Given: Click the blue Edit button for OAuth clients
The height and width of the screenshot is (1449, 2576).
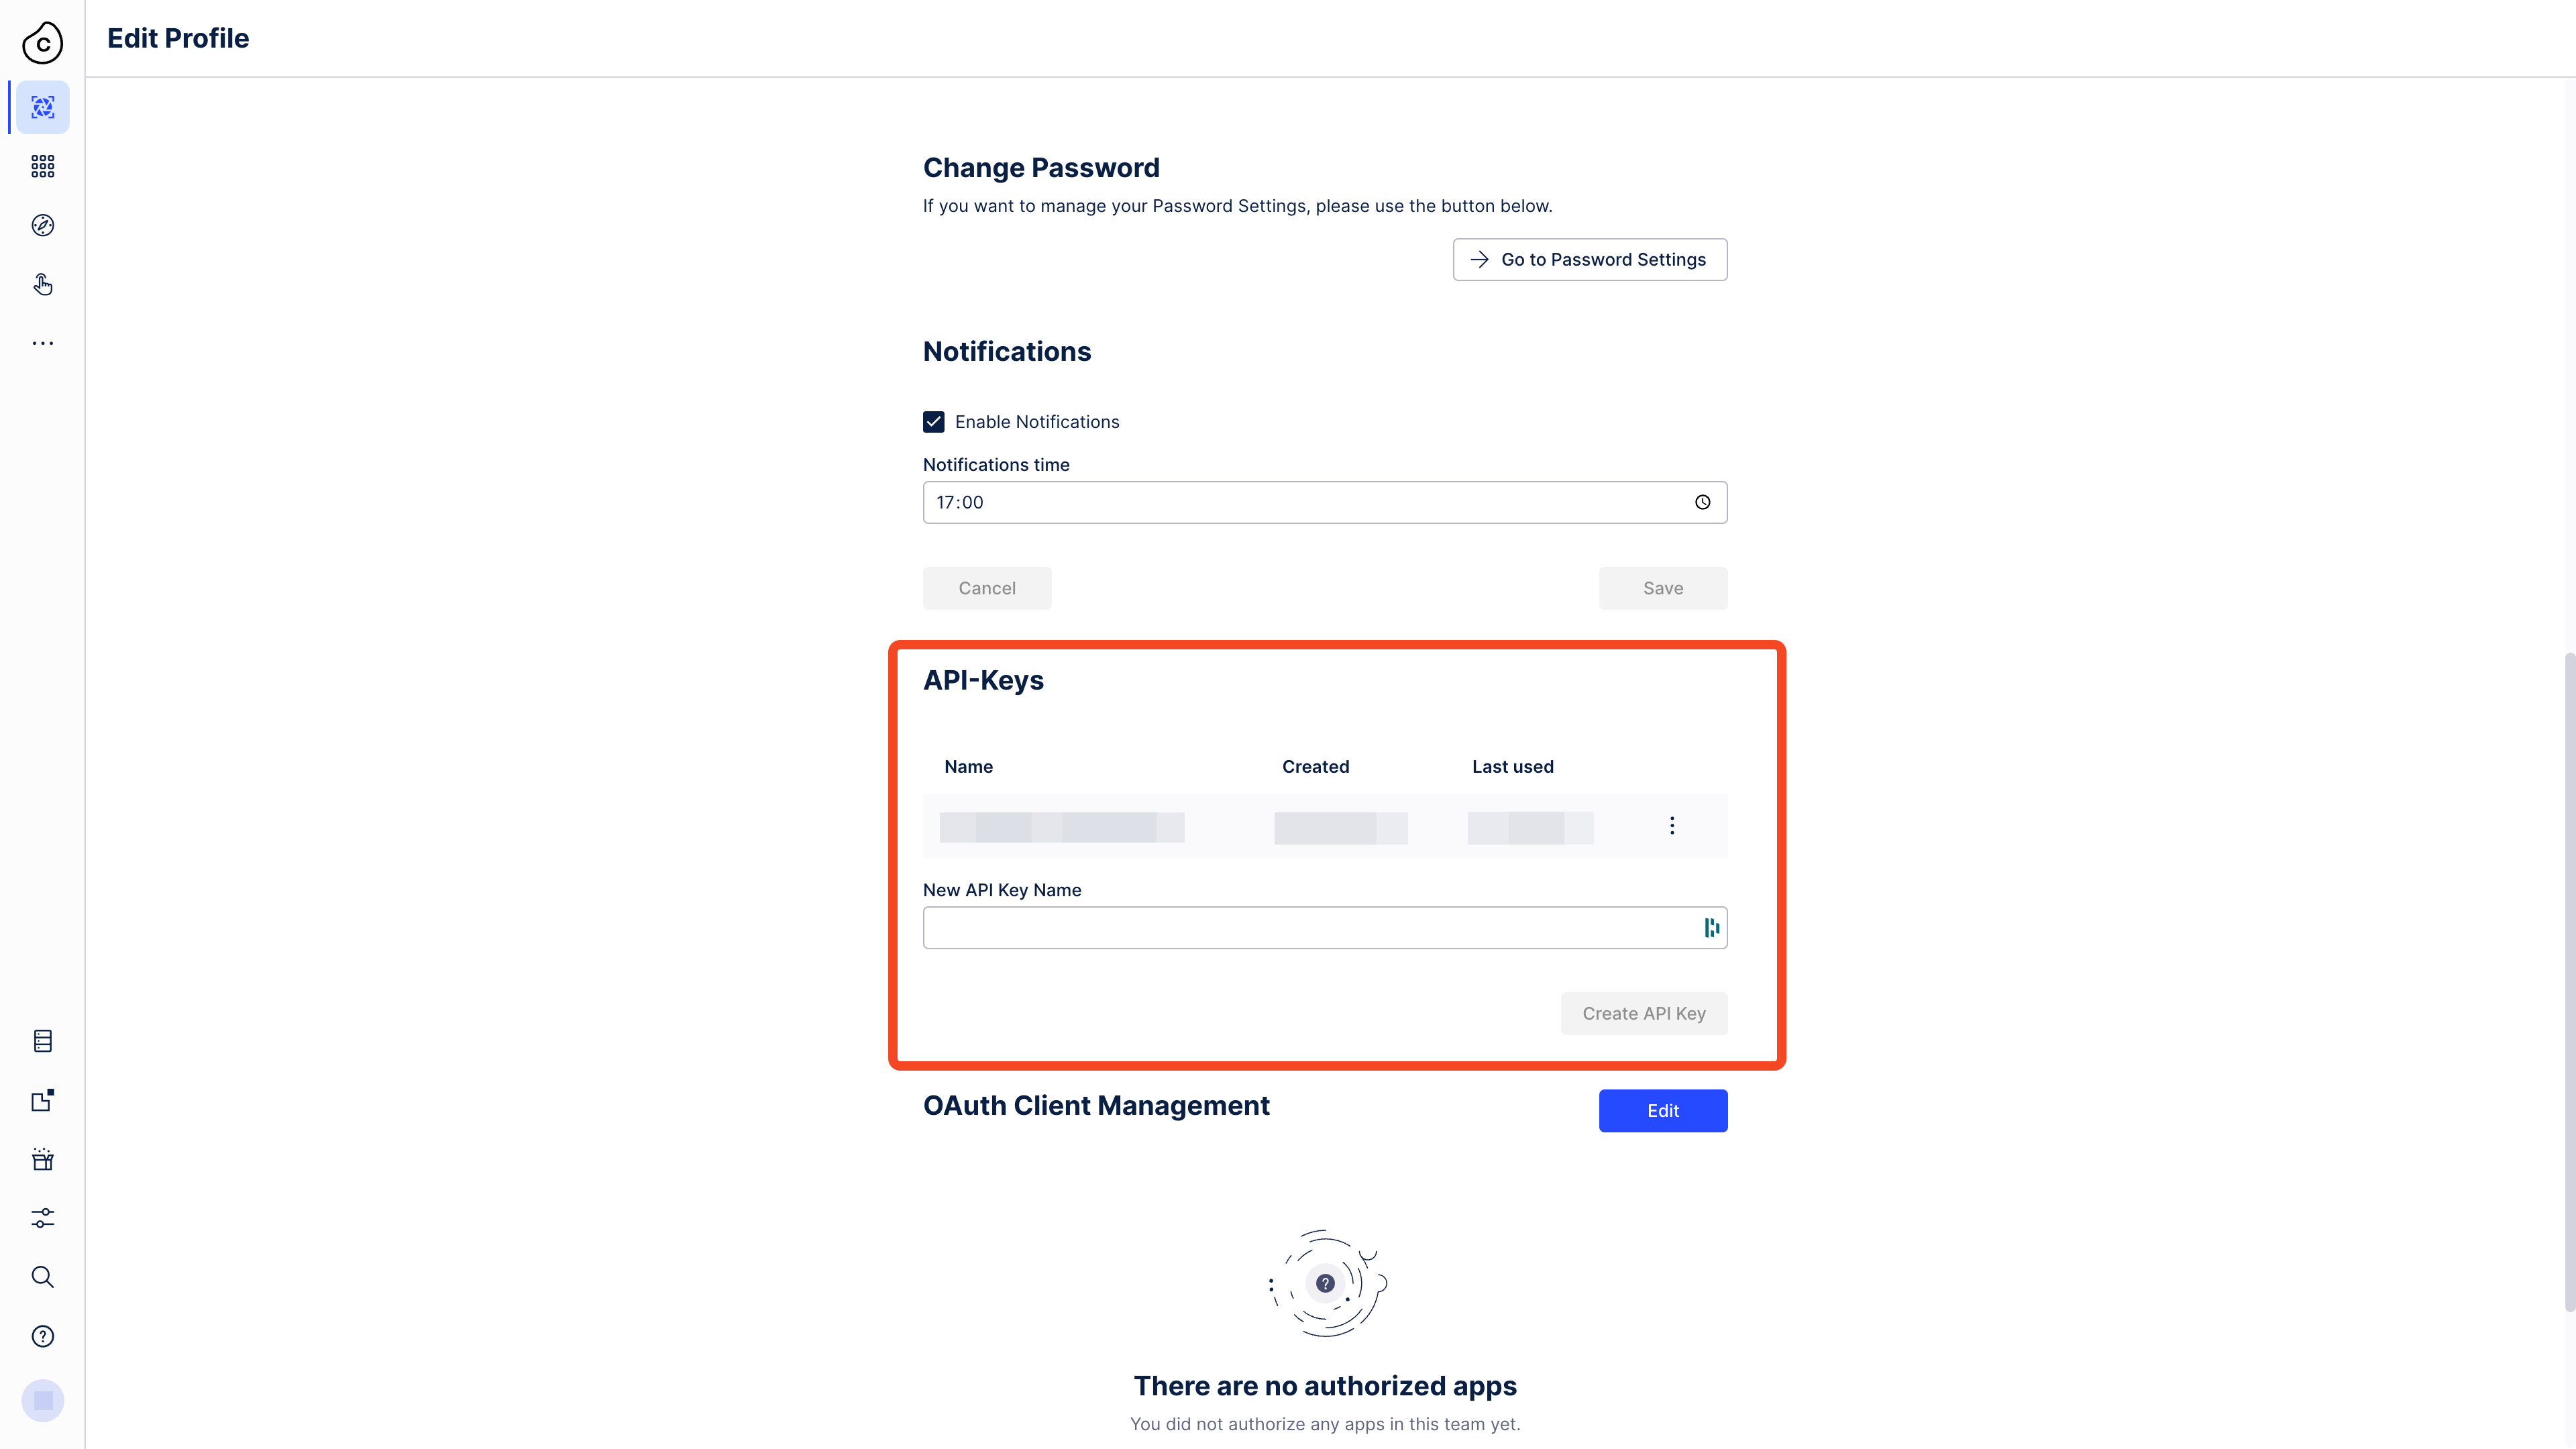Looking at the screenshot, I should pyautogui.click(x=1662, y=1111).
